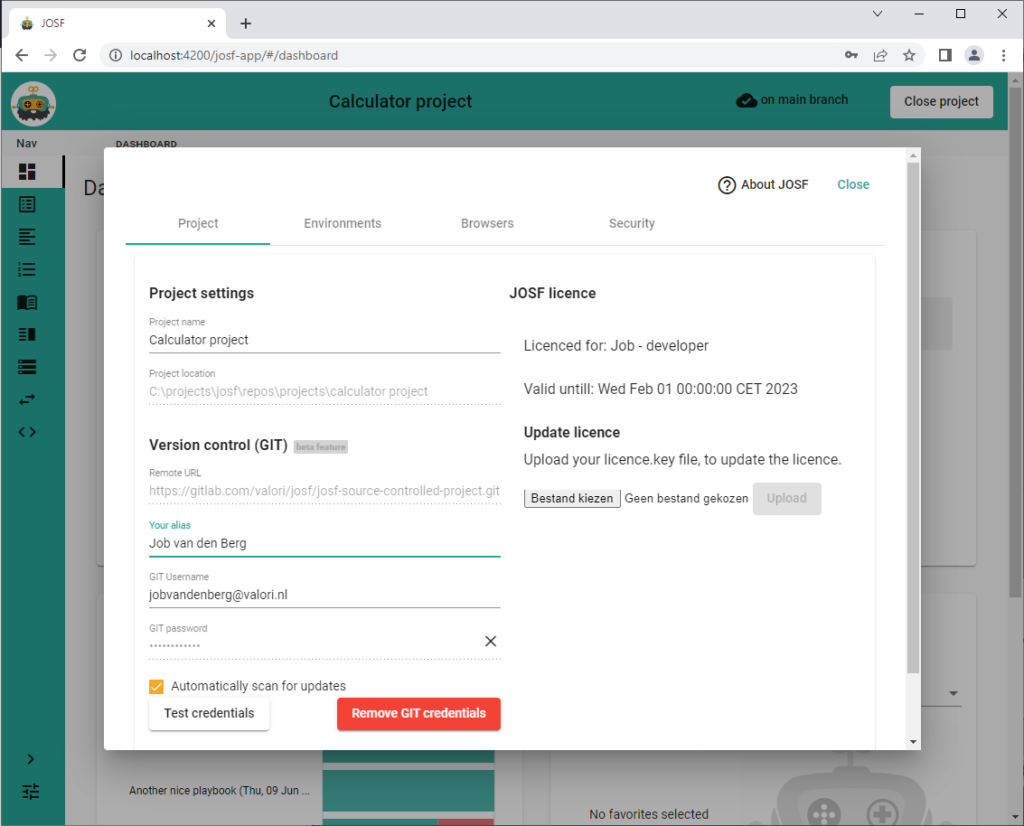Viewport: 1024px width, 826px height.
Task: Select the Browsers tab
Action: [487, 223]
